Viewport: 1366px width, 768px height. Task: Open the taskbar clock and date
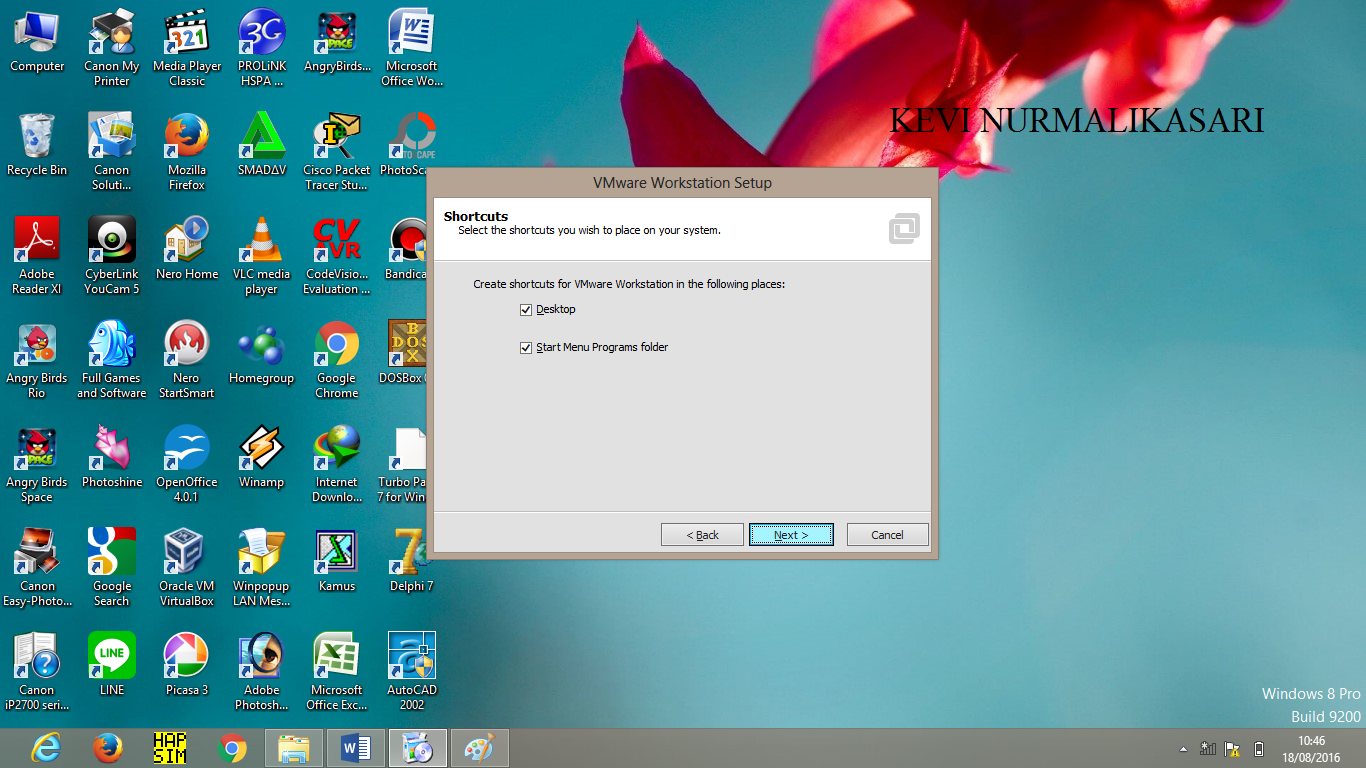[x=1311, y=748]
